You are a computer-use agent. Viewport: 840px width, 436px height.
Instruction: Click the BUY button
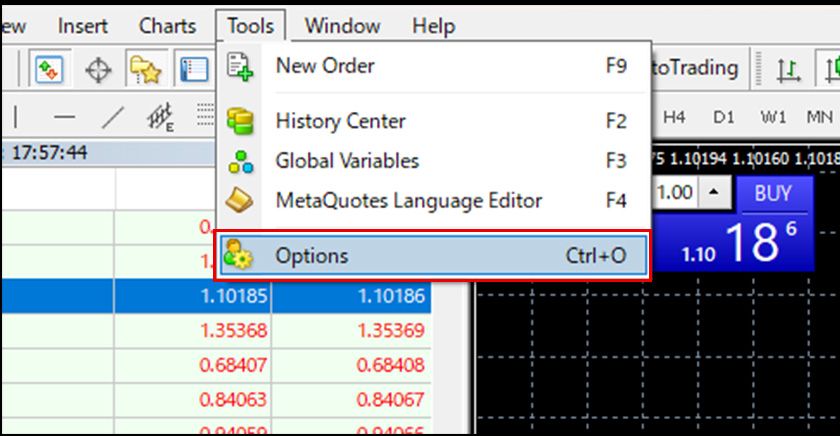772,193
